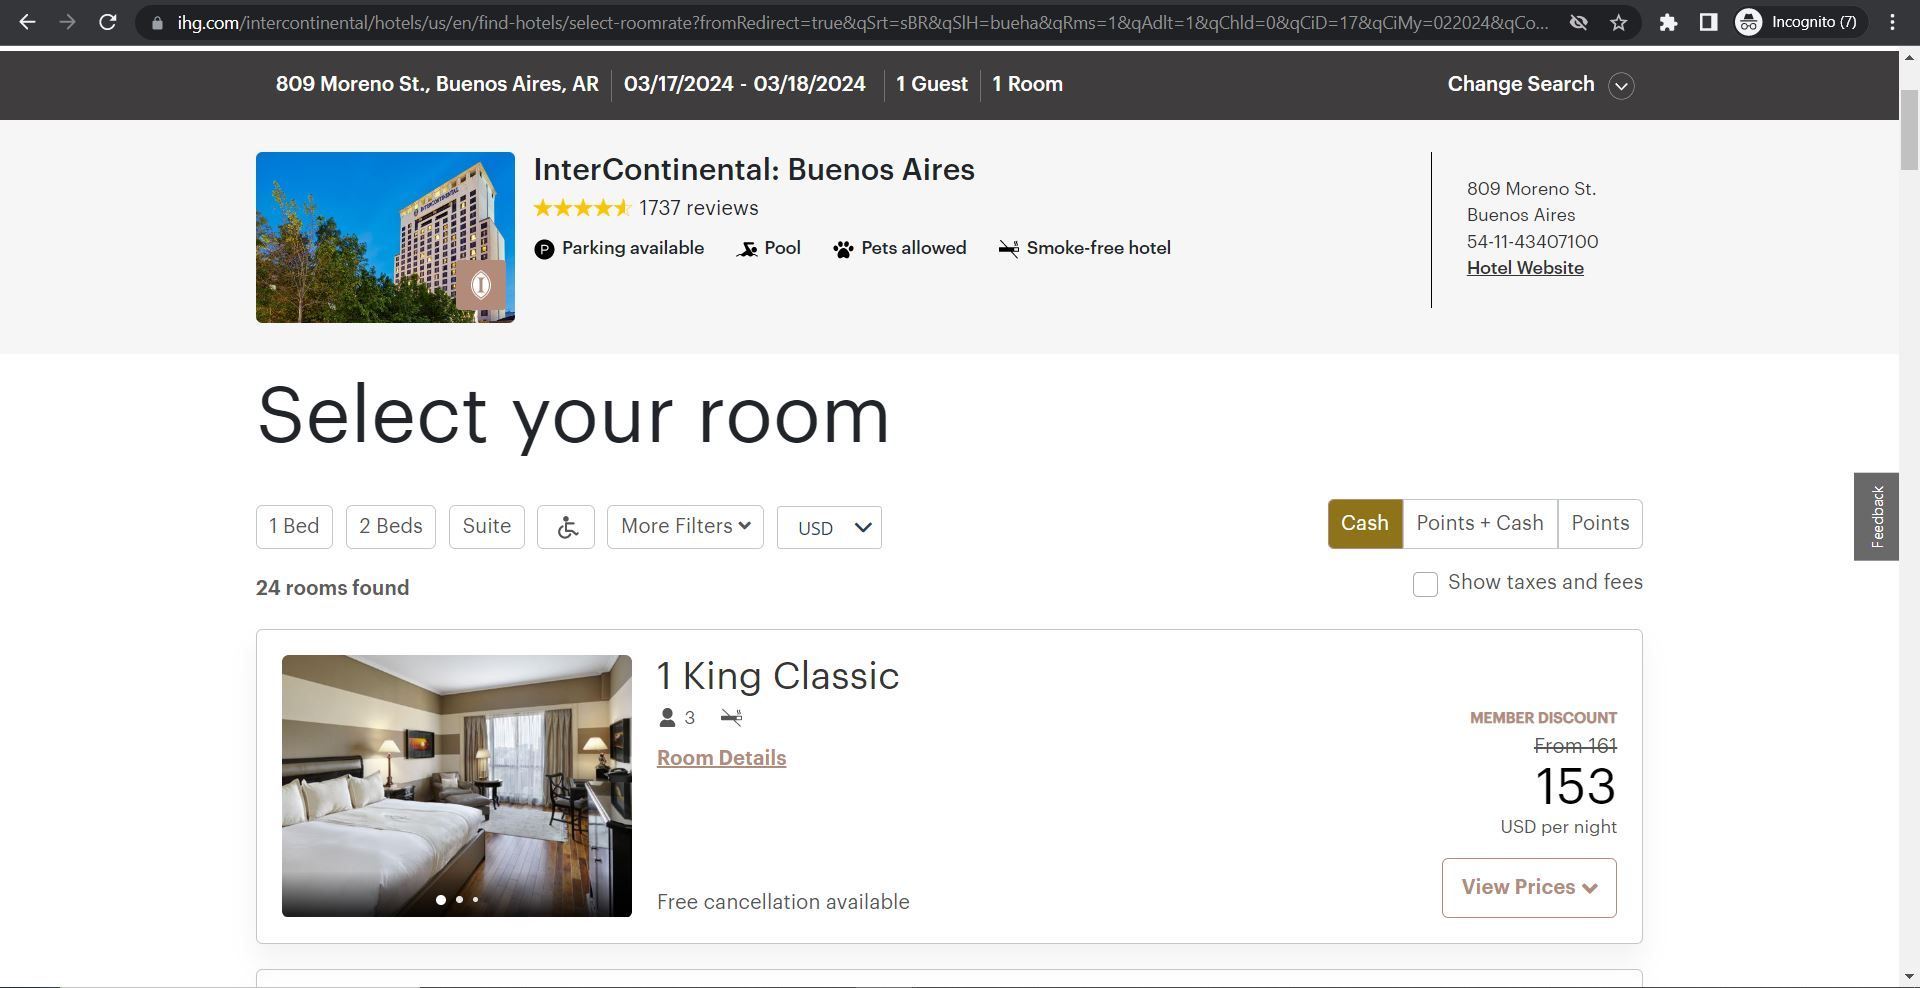Open the Hotel Website link
Image resolution: width=1920 pixels, height=988 pixels.
(1524, 268)
